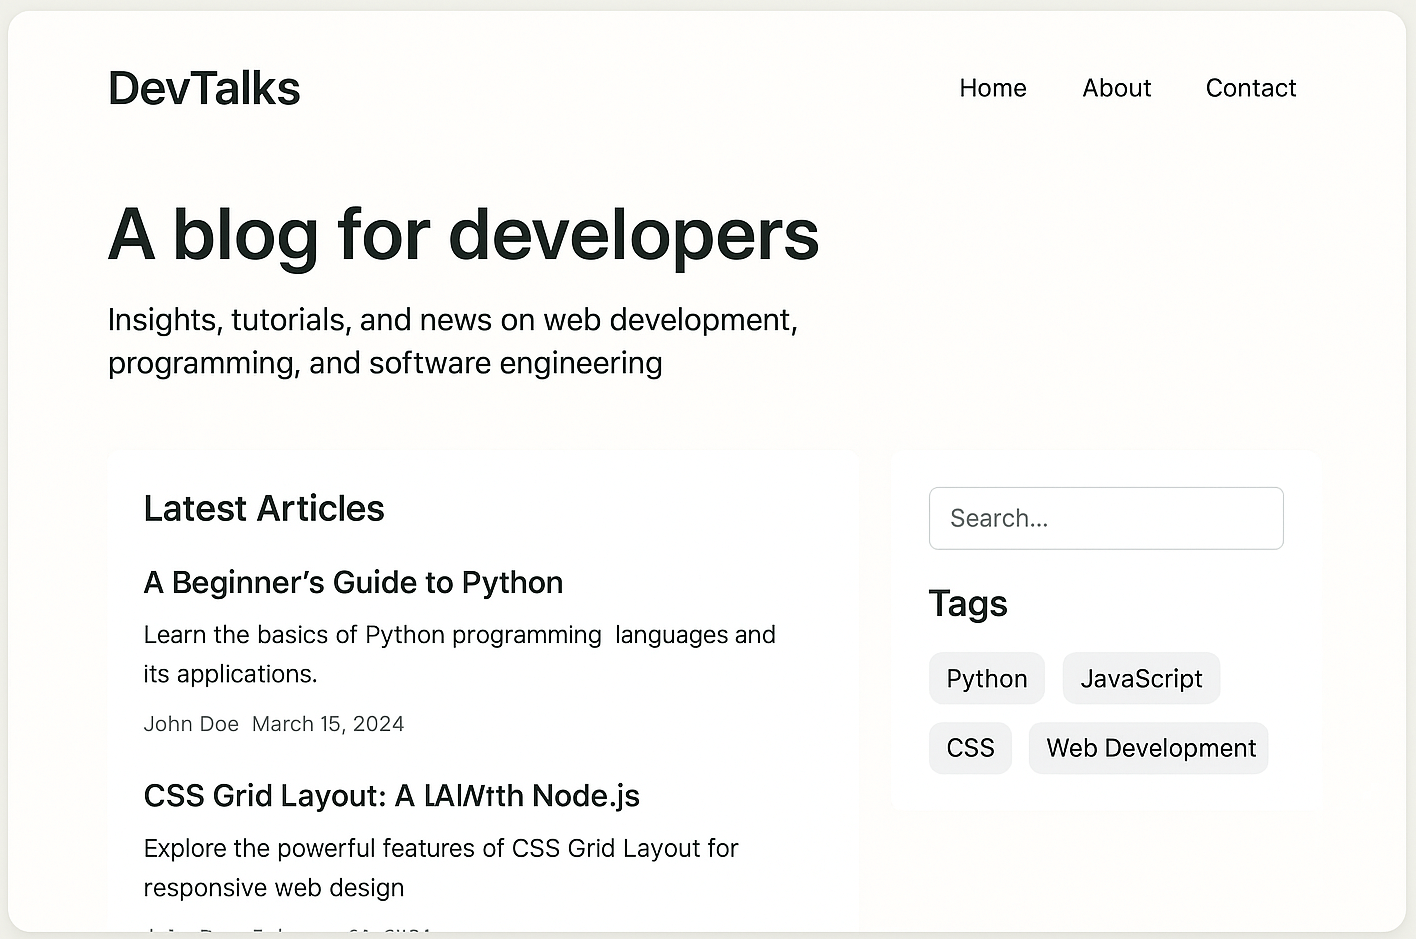Filter by the Python tag
Image resolution: width=1416 pixels, height=939 pixels.
[x=986, y=679]
